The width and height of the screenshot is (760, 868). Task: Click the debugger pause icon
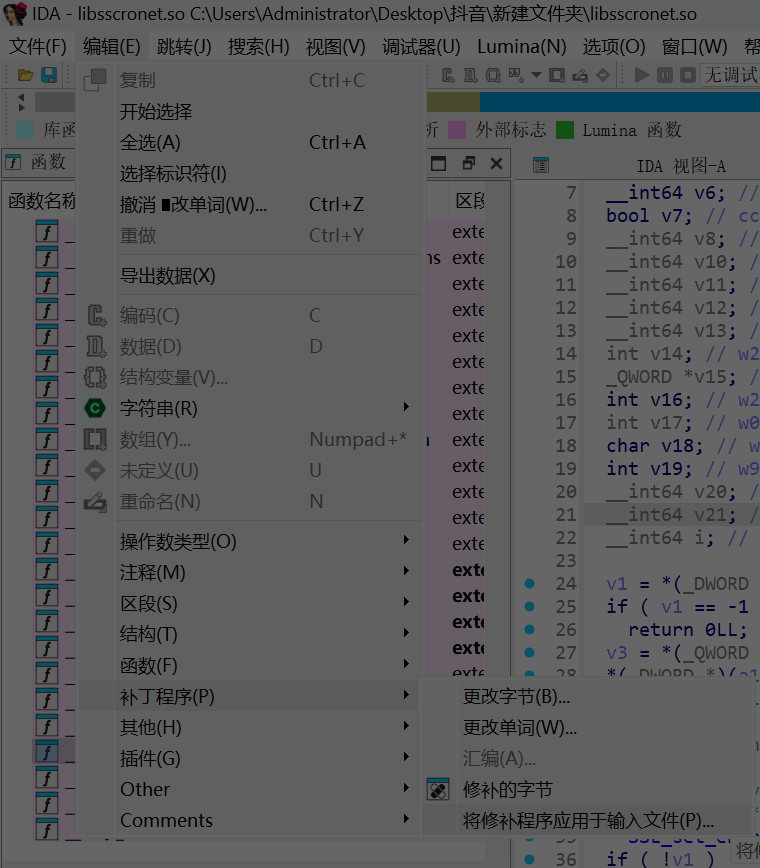666,75
